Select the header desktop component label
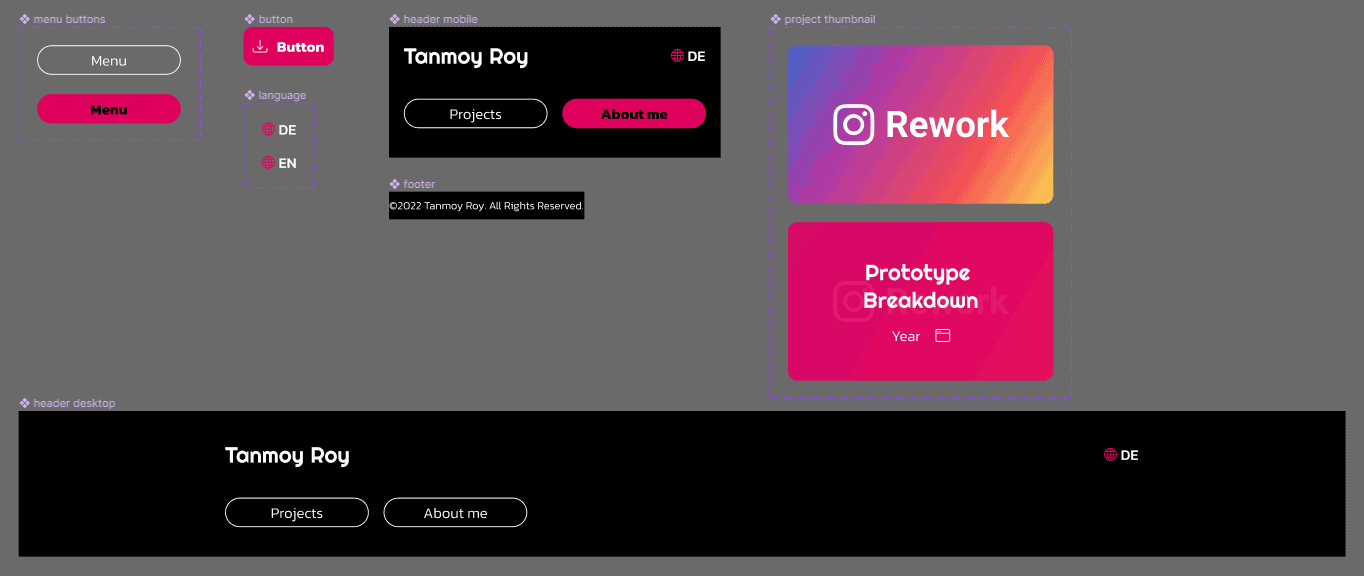 [68, 403]
